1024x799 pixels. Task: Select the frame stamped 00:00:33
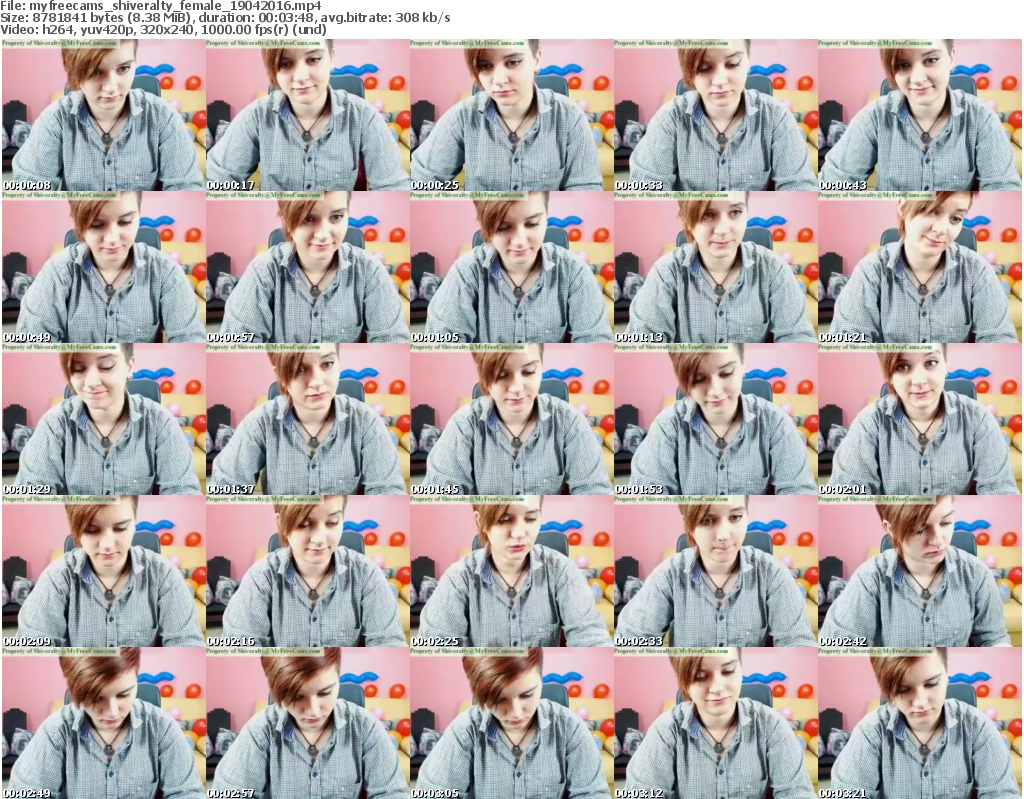[x=715, y=116]
